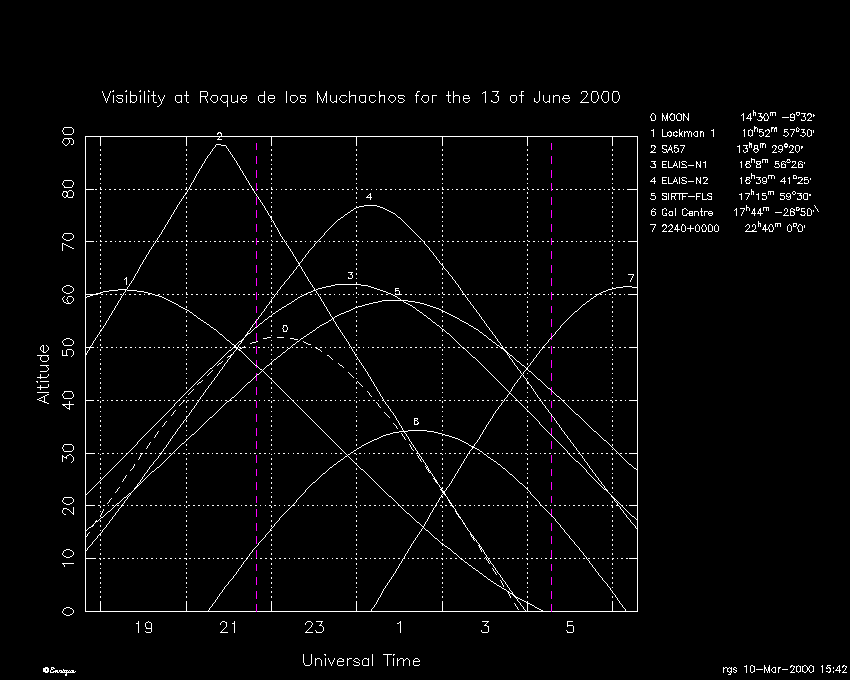Click curve label 4 at its maximum
The image size is (850, 680).
[369, 198]
